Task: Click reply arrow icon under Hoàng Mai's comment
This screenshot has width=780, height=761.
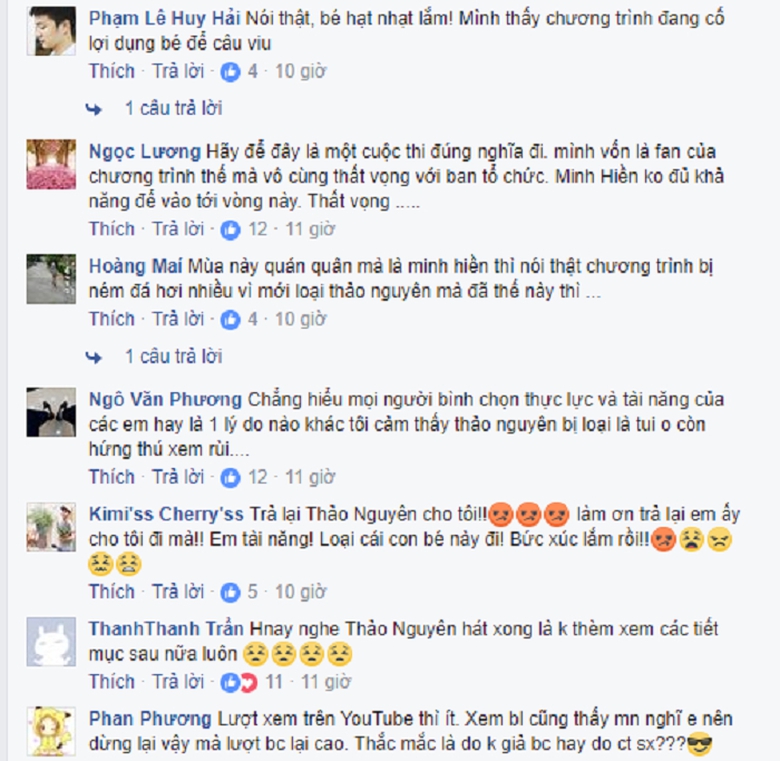Action: [x=94, y=357]
